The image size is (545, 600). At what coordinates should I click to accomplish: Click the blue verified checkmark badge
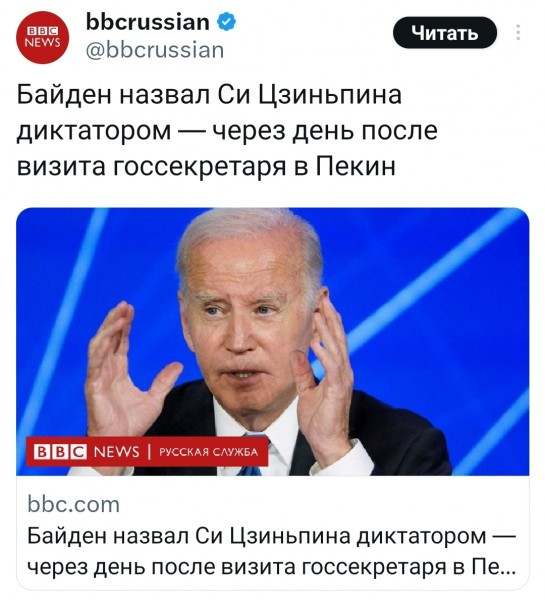point(226,22)
